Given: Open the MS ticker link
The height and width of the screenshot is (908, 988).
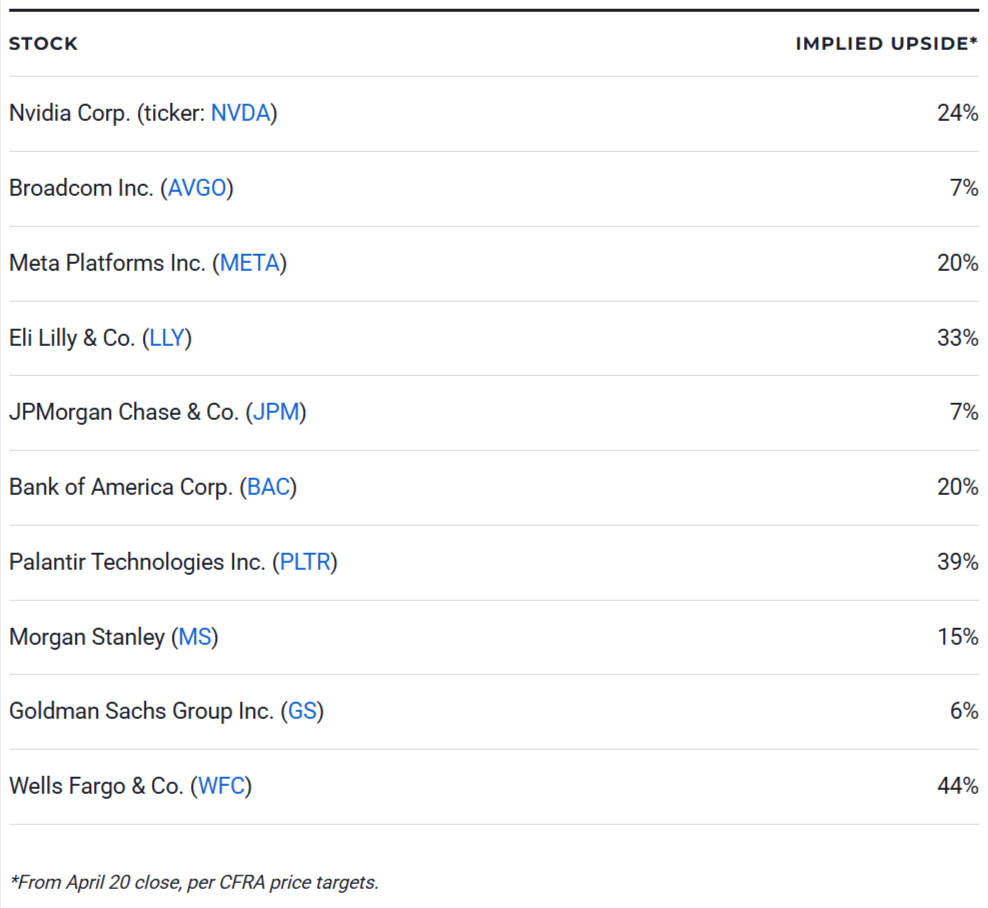Looking at the screenshot, I should point(195,637).
